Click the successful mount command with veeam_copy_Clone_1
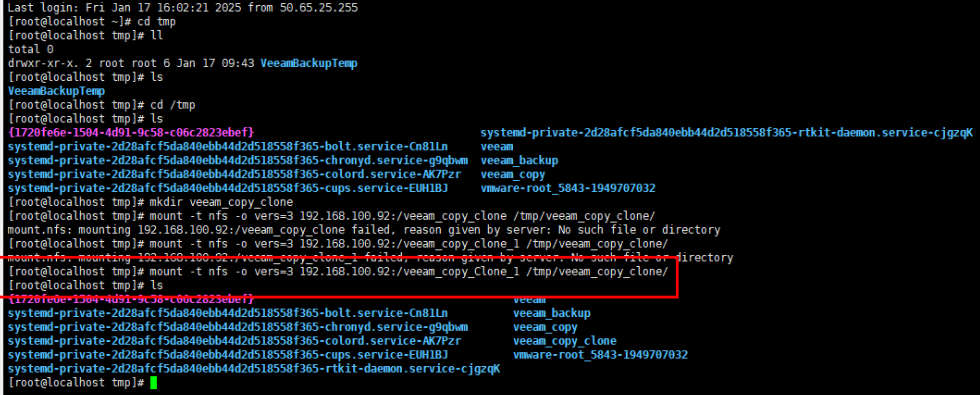 (338, 271)
